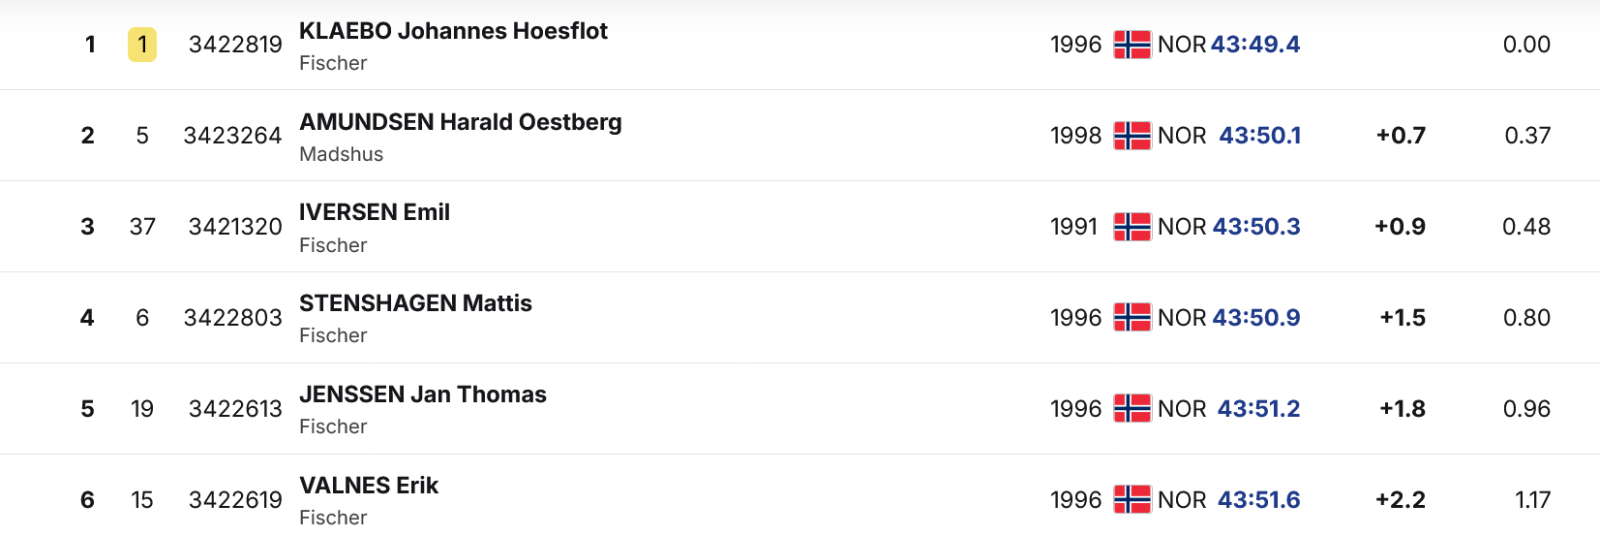1600x536 pixels.
Task: Click time difference +2.2 for Valnes
Action: tap(1400, 500)
